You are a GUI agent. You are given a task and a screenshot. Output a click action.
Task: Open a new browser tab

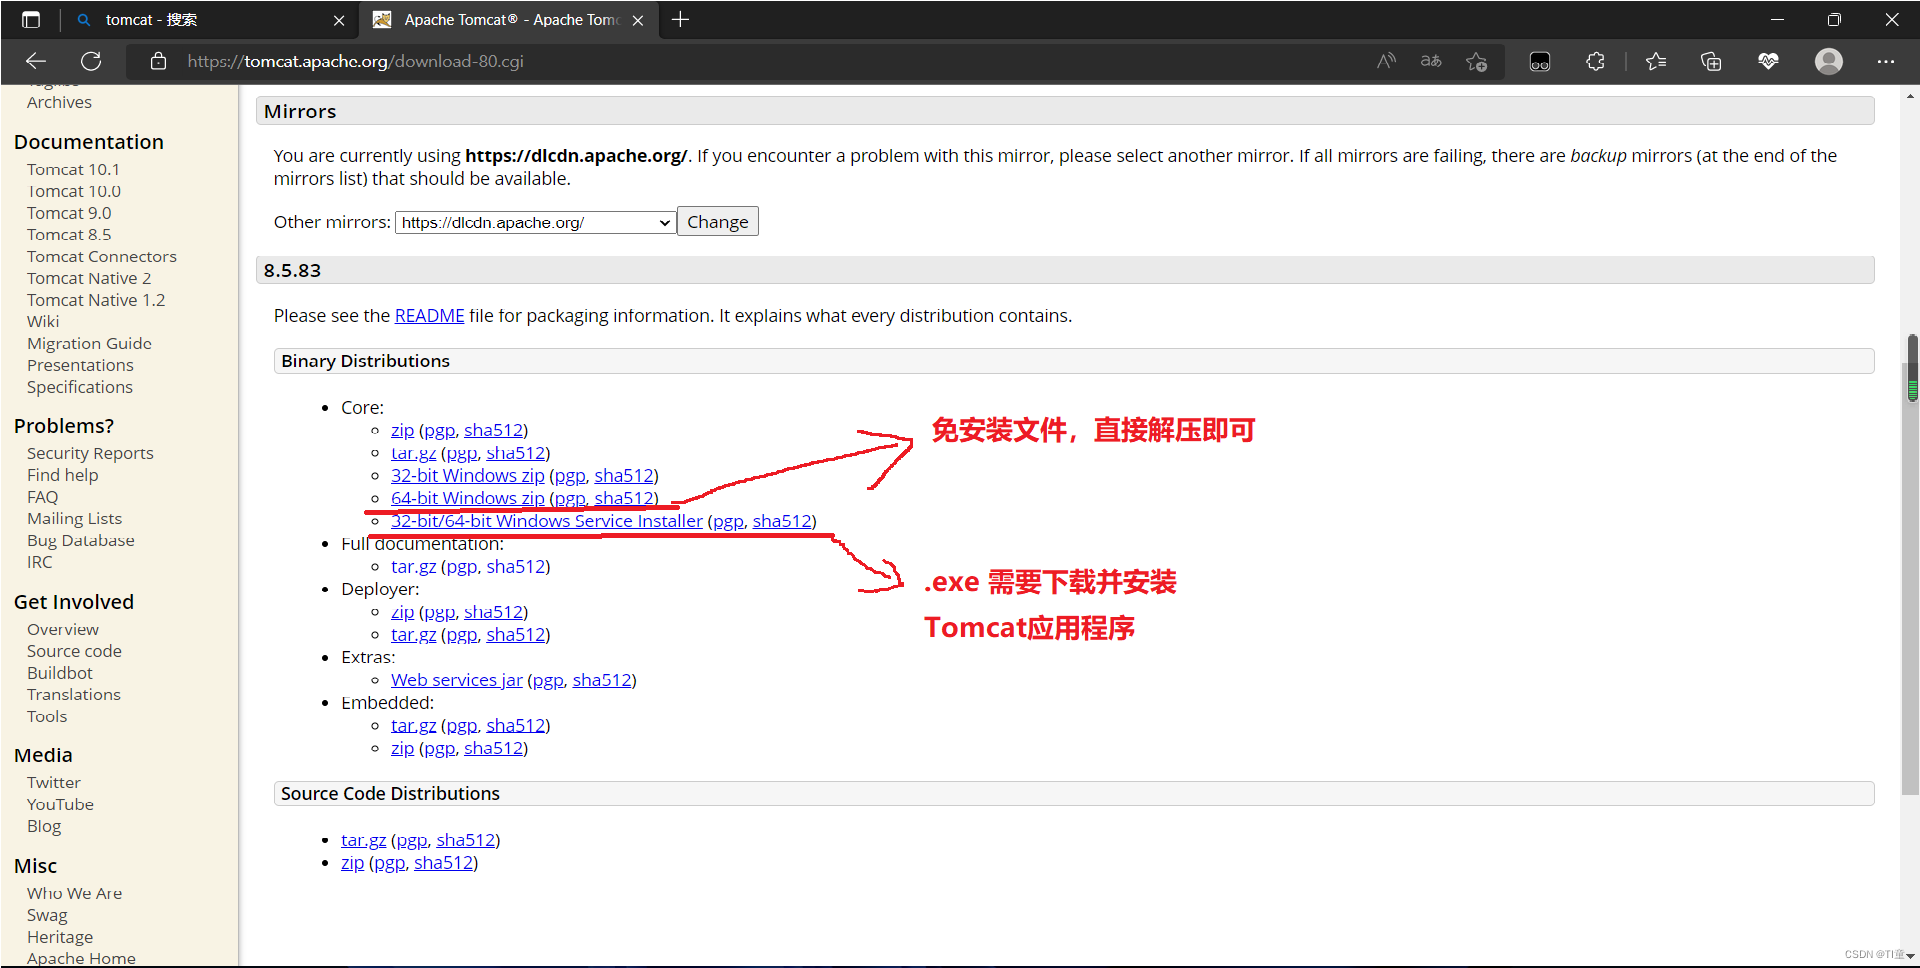(x=681, y=19)
